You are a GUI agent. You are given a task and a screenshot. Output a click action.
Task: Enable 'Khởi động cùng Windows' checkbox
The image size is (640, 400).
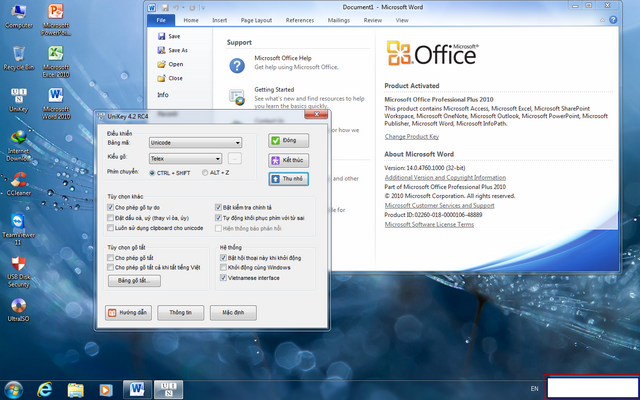223,267
